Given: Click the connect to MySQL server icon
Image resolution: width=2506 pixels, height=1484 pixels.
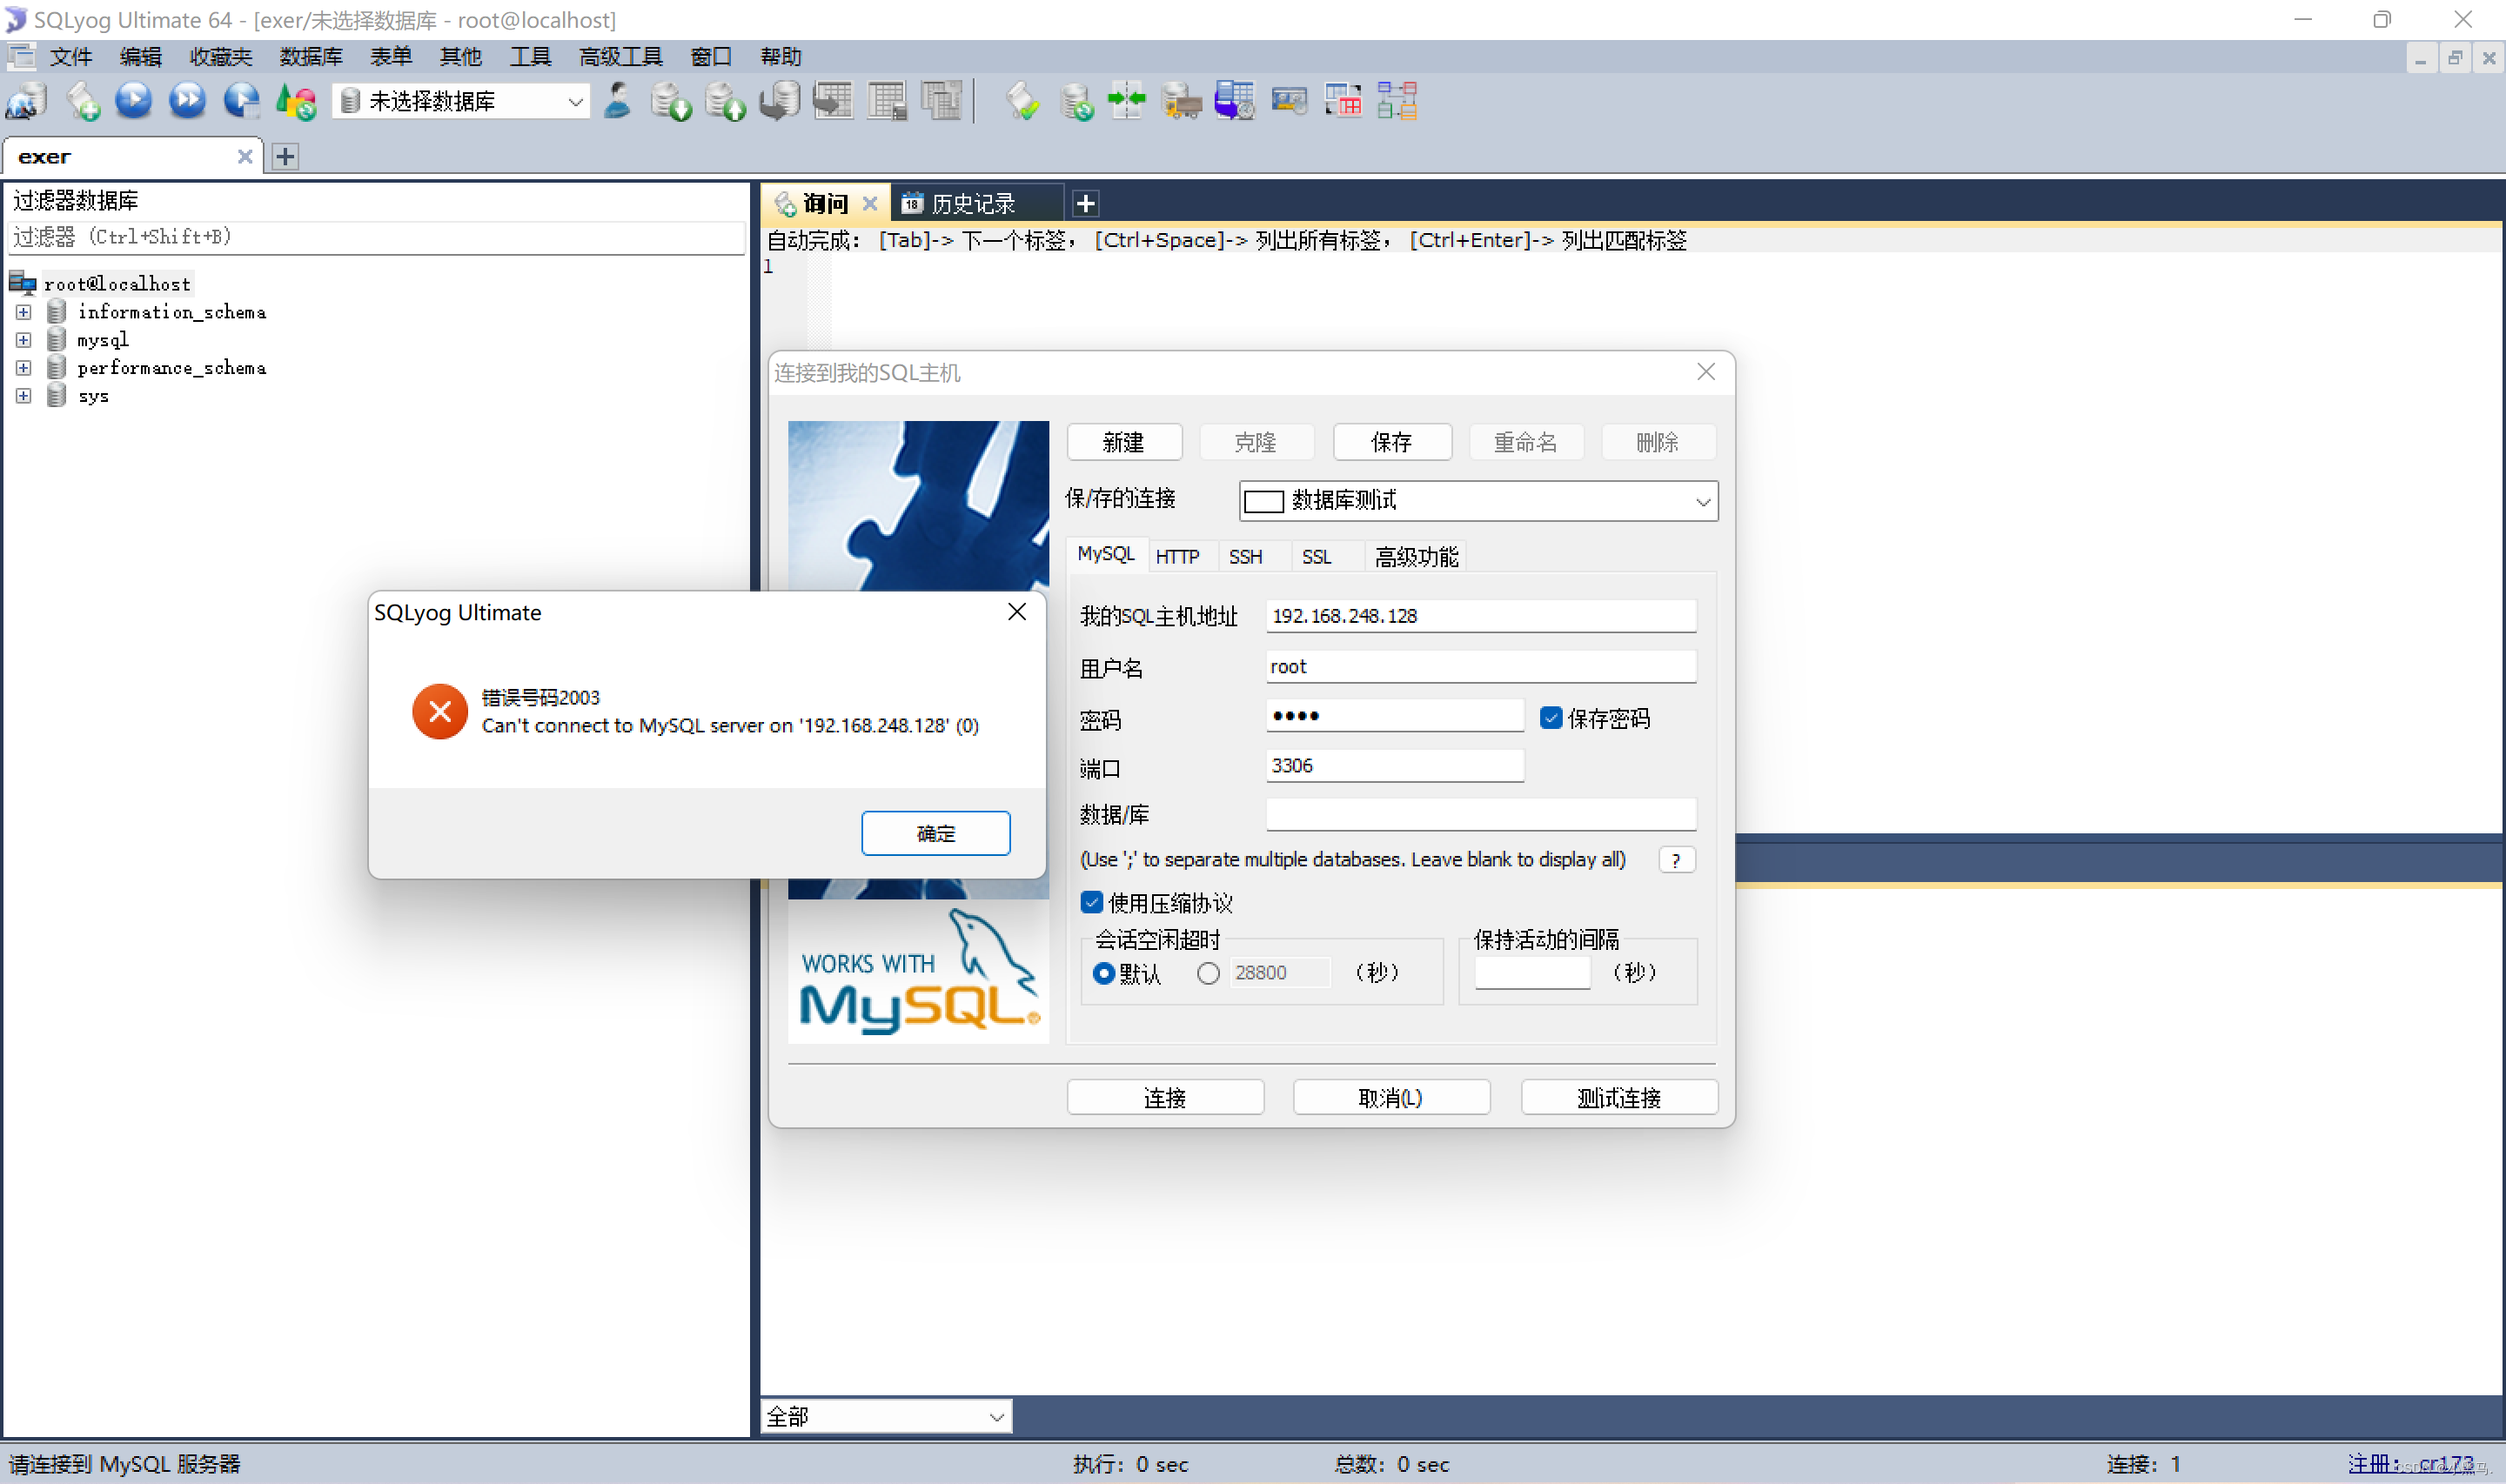Looking at the screenshot, I should (x=25, y=100).
